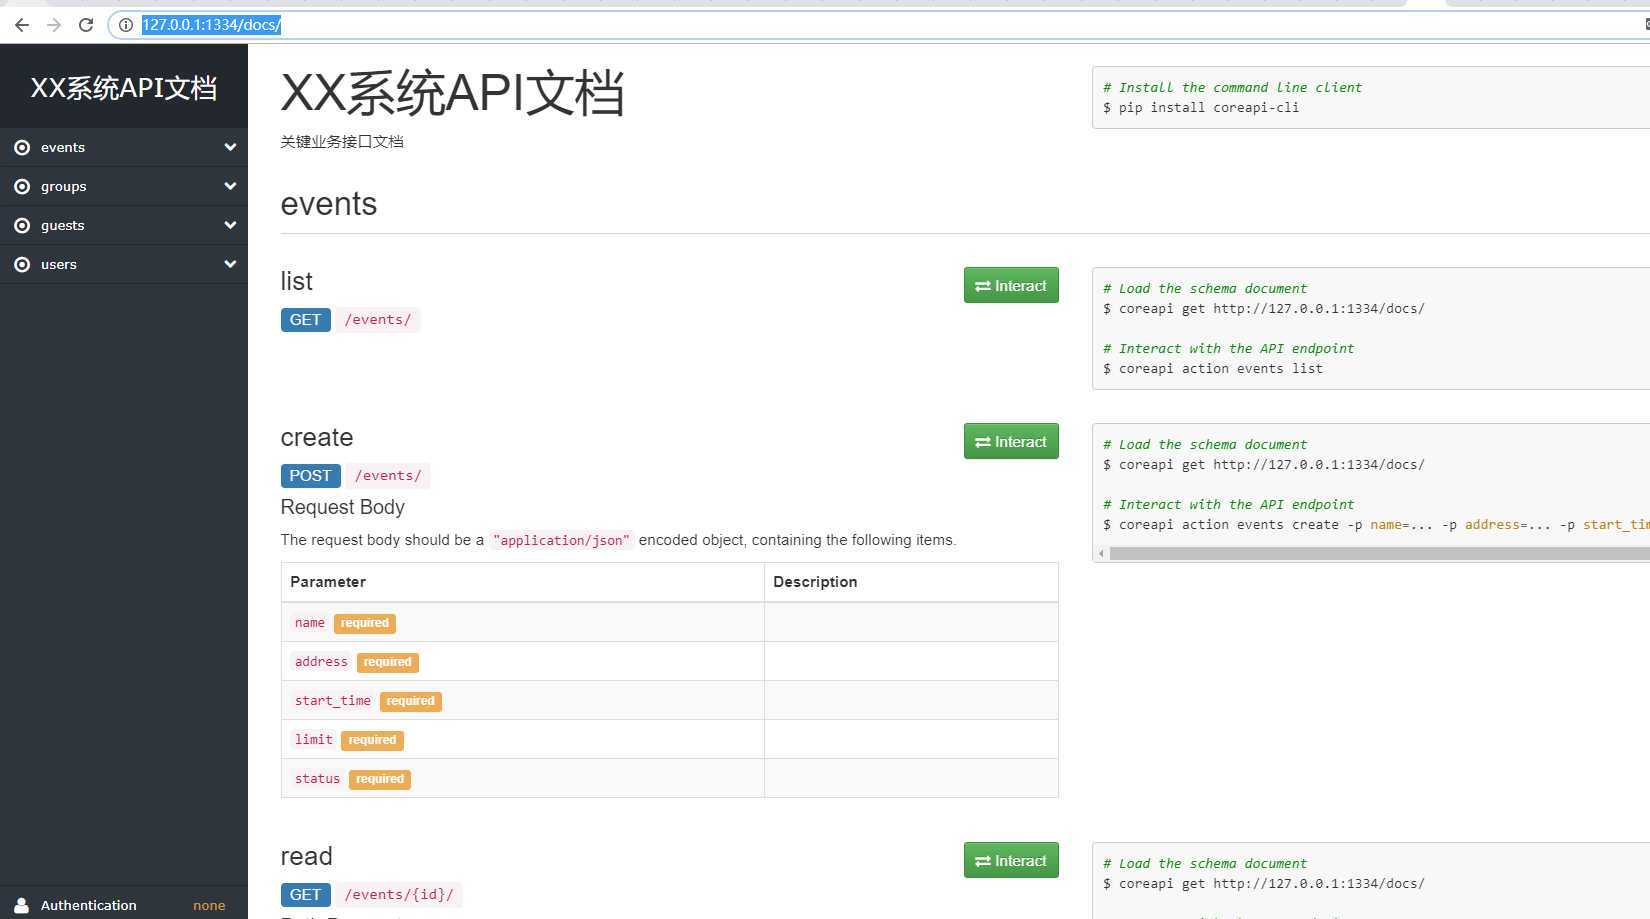The height and width of the screenshot is (919, 1650).
Task: Click the scrollbar left arrow in create code block
Action: point(1102,553)
